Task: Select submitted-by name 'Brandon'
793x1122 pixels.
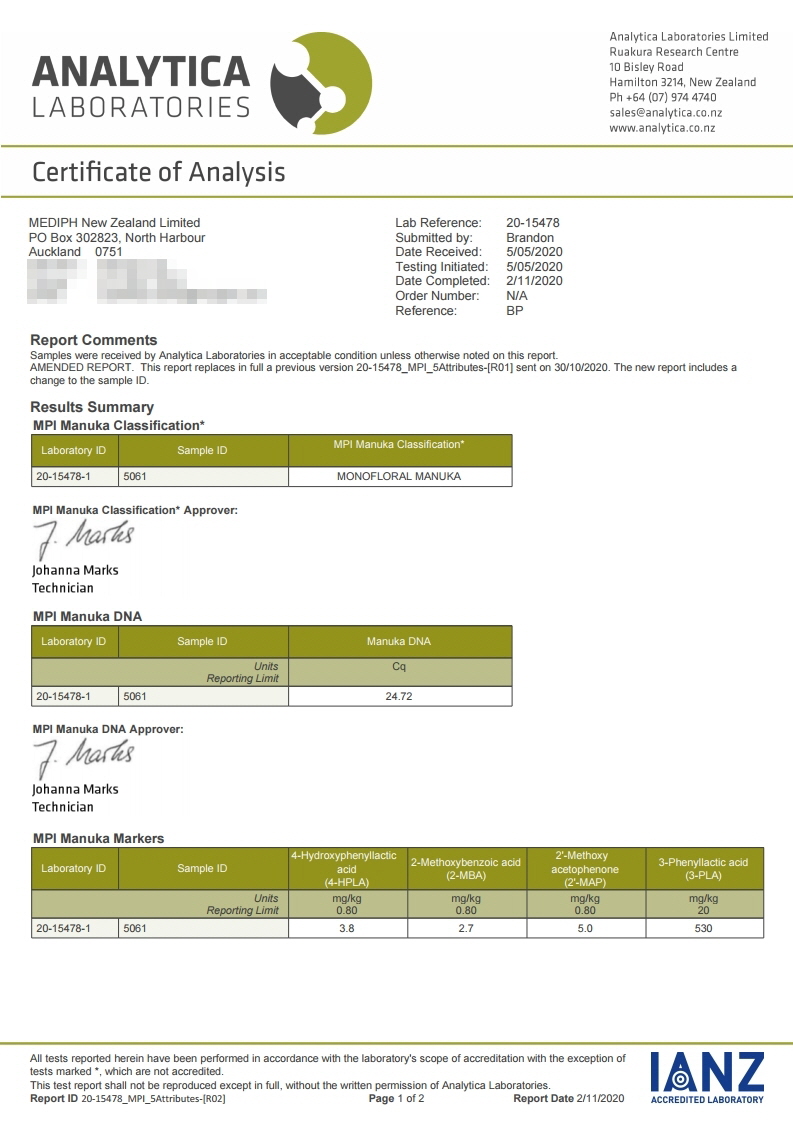Action: click(x=530, y=238)
